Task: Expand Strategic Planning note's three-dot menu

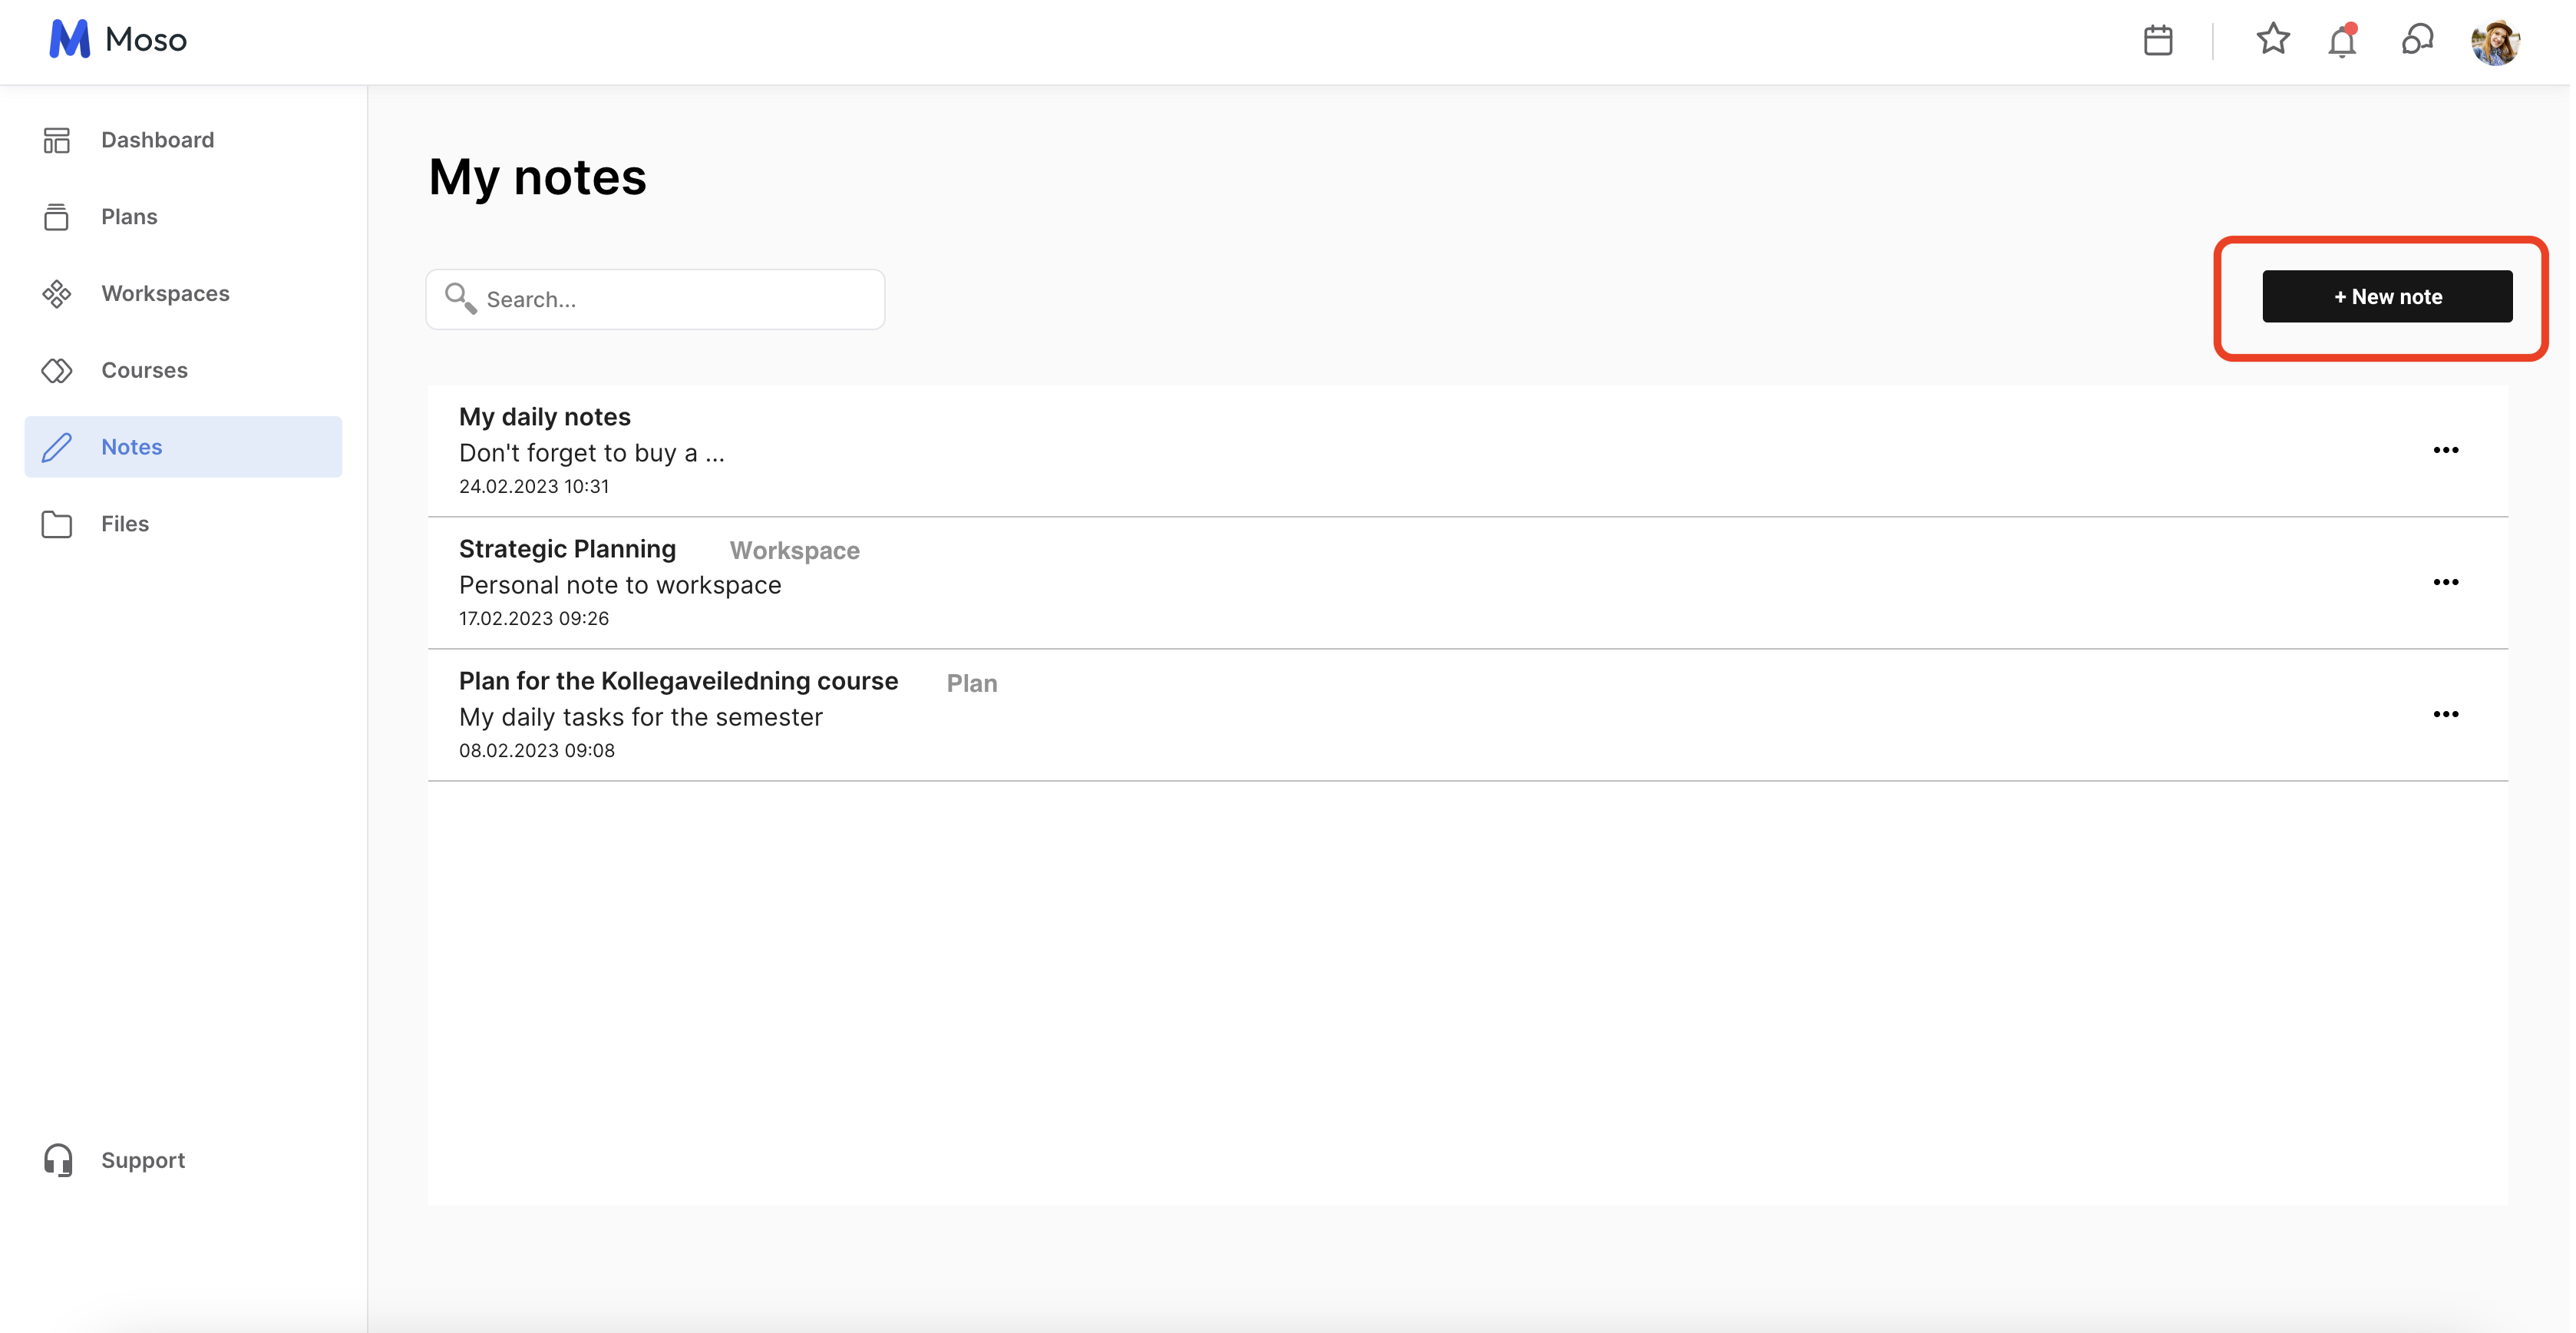Action: (x=2445, y=582)
